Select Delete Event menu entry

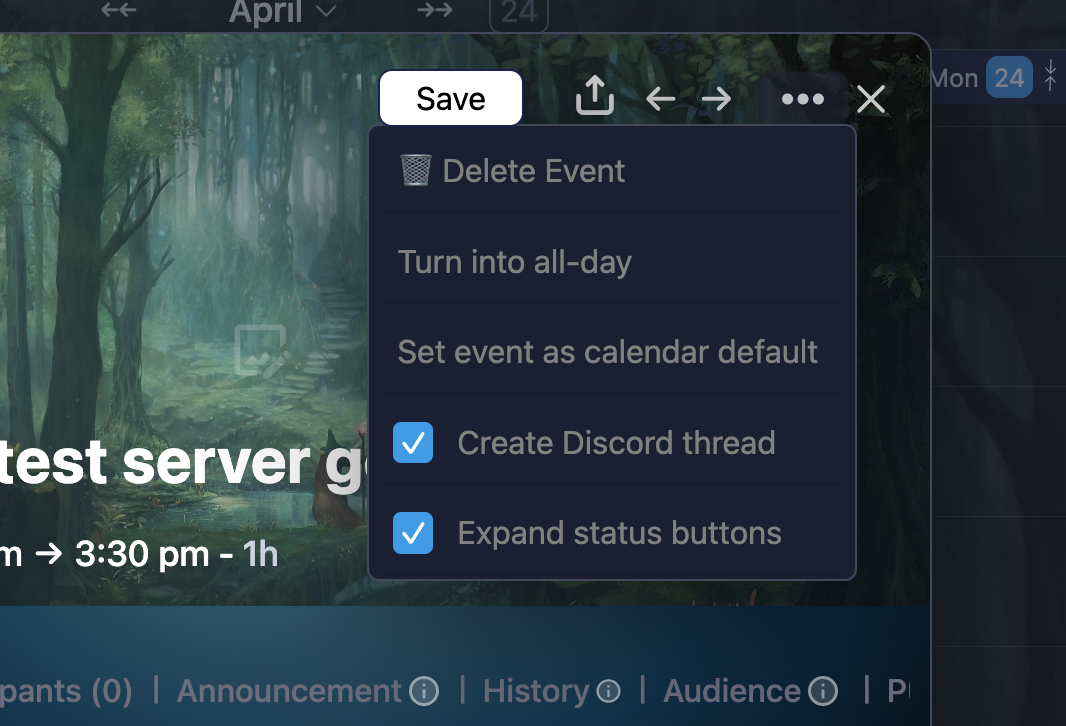[x=612, y=171]
